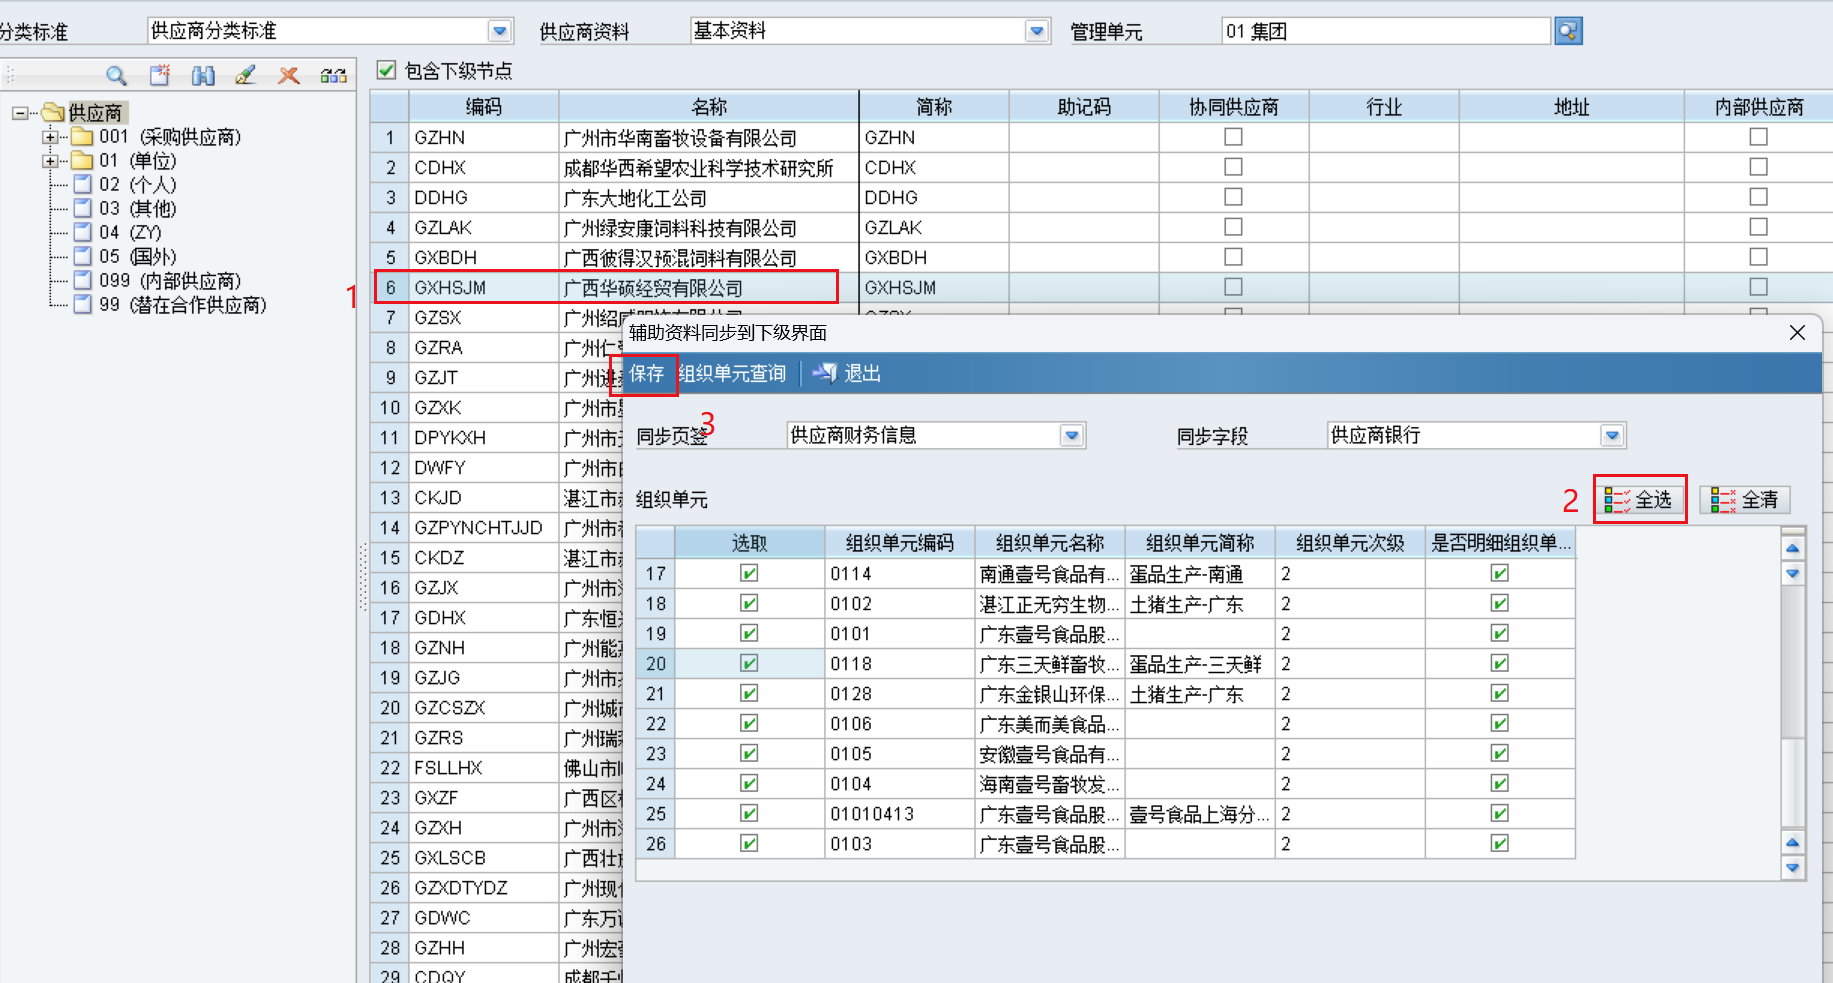Click 保存 in the dialog toolbar
Image resolution: width=1833 pixels, height=983 pixels.
[646, 373]
